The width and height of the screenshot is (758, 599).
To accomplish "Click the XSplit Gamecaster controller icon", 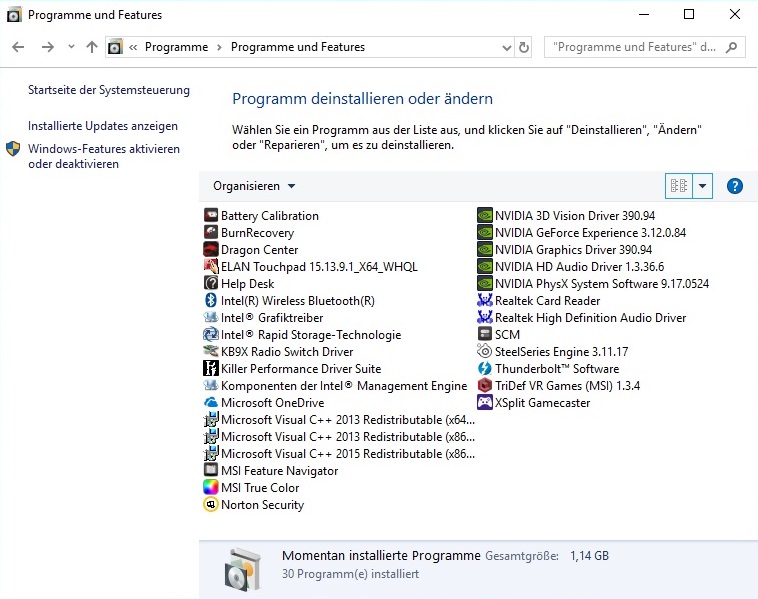I will [484, 402].
